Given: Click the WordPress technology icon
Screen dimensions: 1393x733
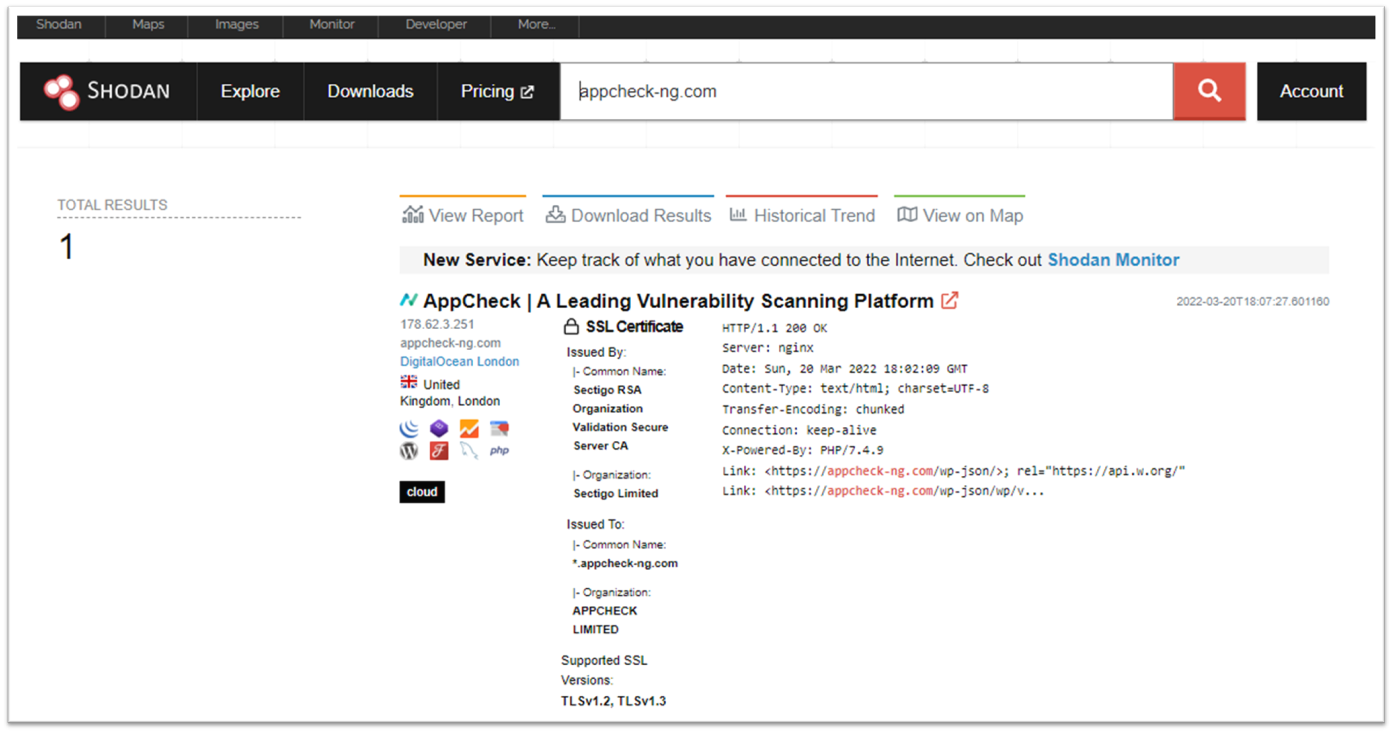Looking at the screenshot, I should (x=409, y=451).
